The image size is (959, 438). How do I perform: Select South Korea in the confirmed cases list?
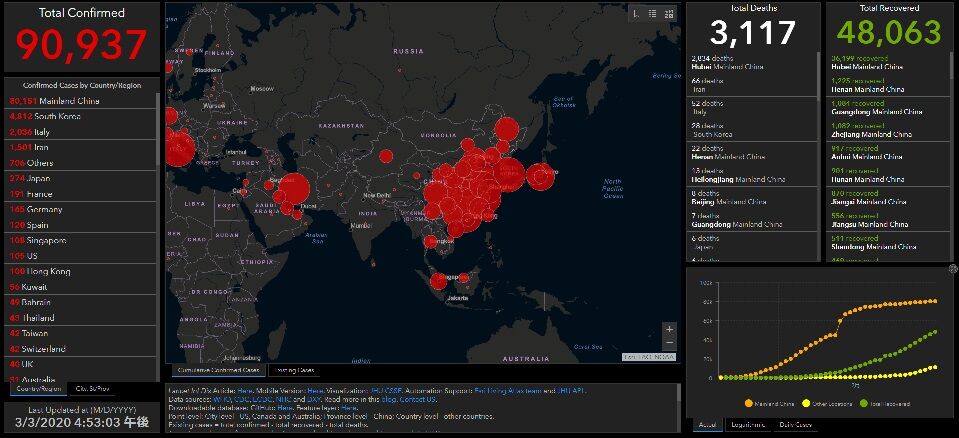coord(81,116)
